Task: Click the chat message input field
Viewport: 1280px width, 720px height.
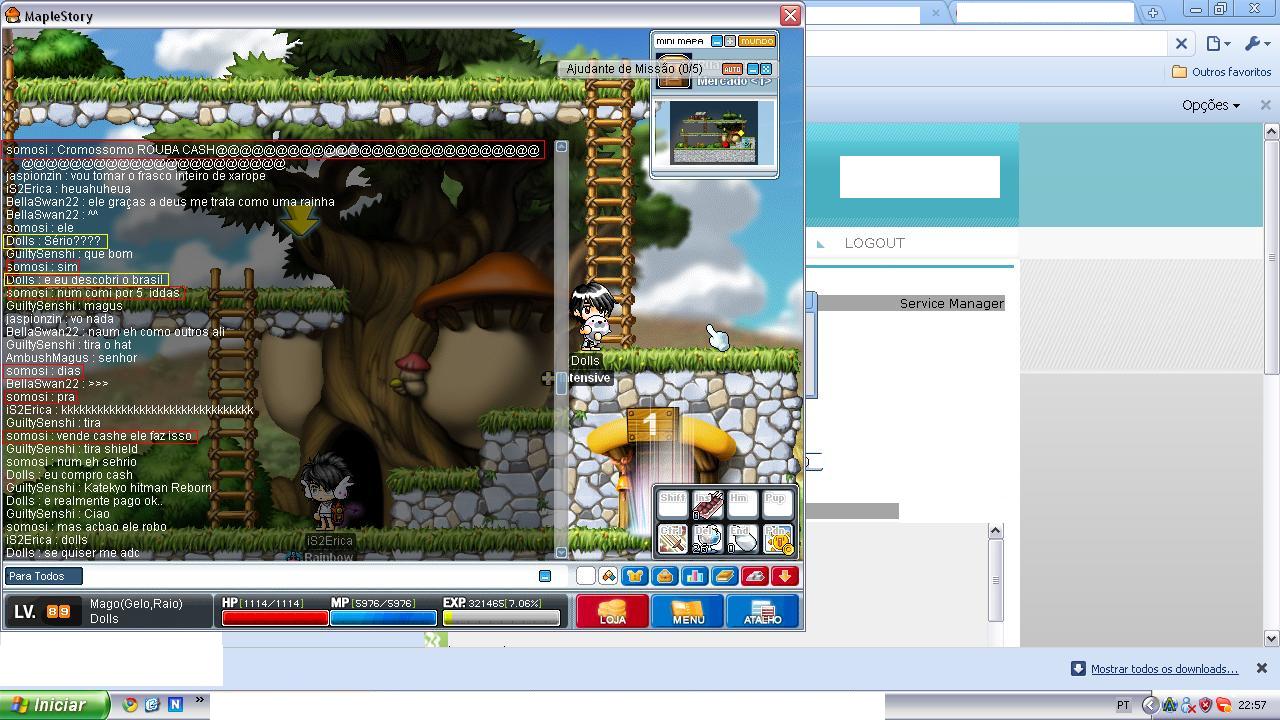Action: (310, 576)
